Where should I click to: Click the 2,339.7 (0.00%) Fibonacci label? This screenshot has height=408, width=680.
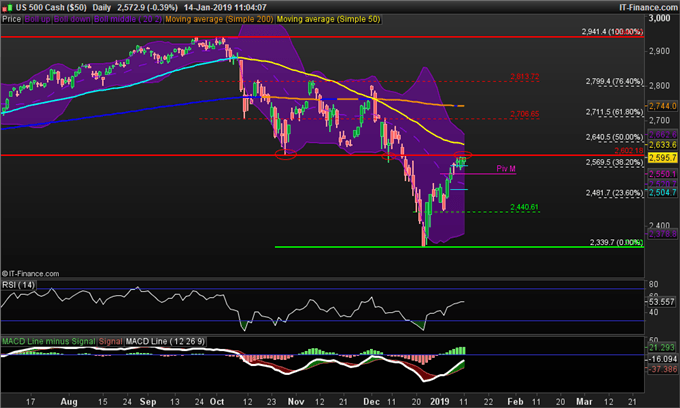click(616, 242)
